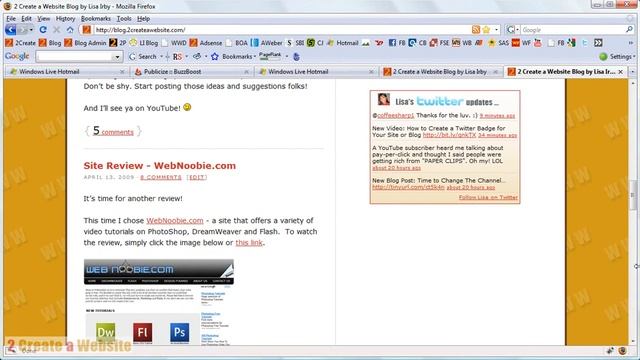Open the YouTube bookmark icon
This screenshot has height=360, width=640.
[x=538, y=43]
